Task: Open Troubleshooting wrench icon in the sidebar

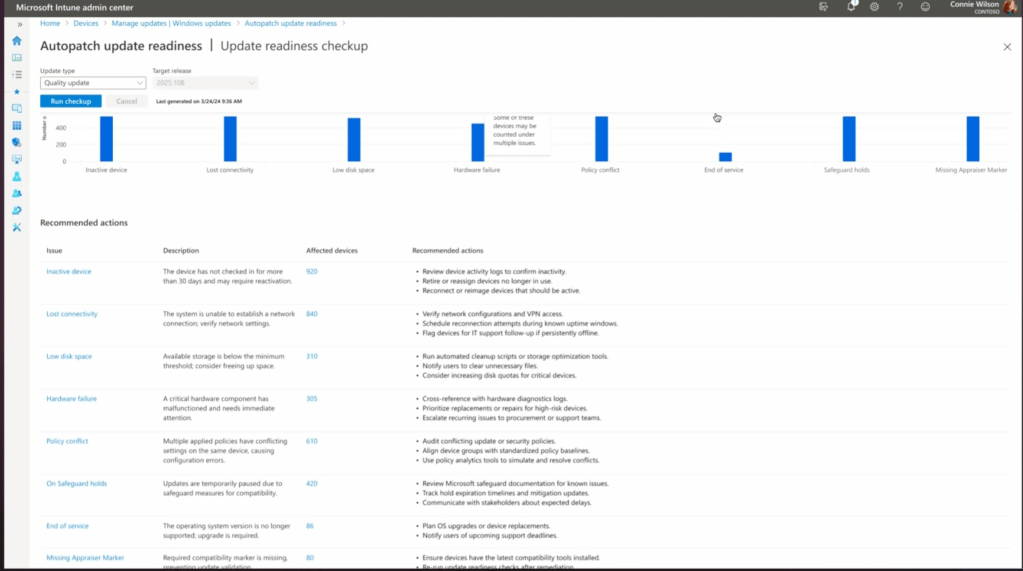Action: (x=17, y=227)
